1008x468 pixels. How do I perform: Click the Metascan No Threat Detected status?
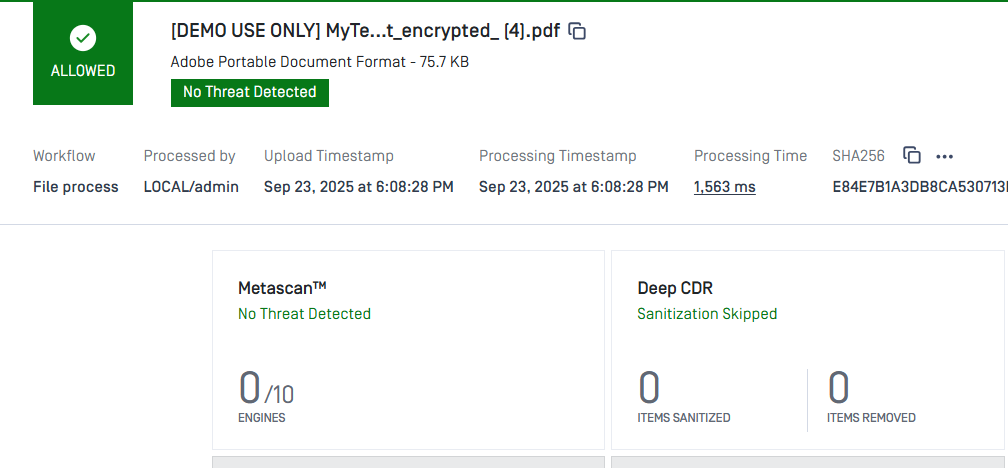(304, 314)
